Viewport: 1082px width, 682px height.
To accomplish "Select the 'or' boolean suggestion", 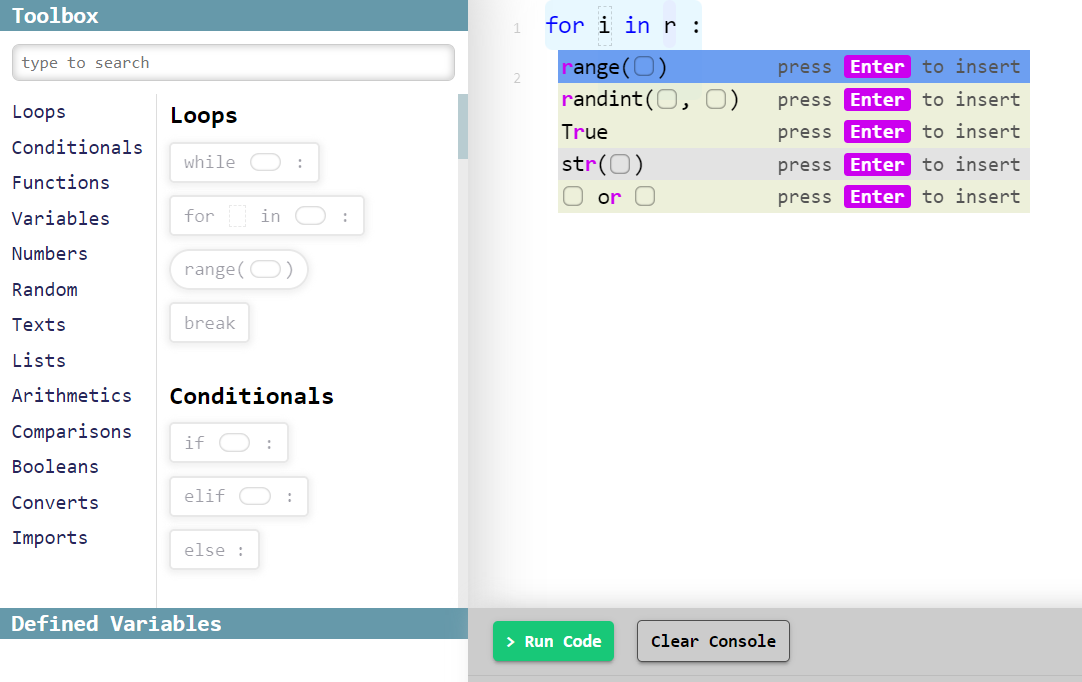I will click(608, 196).
